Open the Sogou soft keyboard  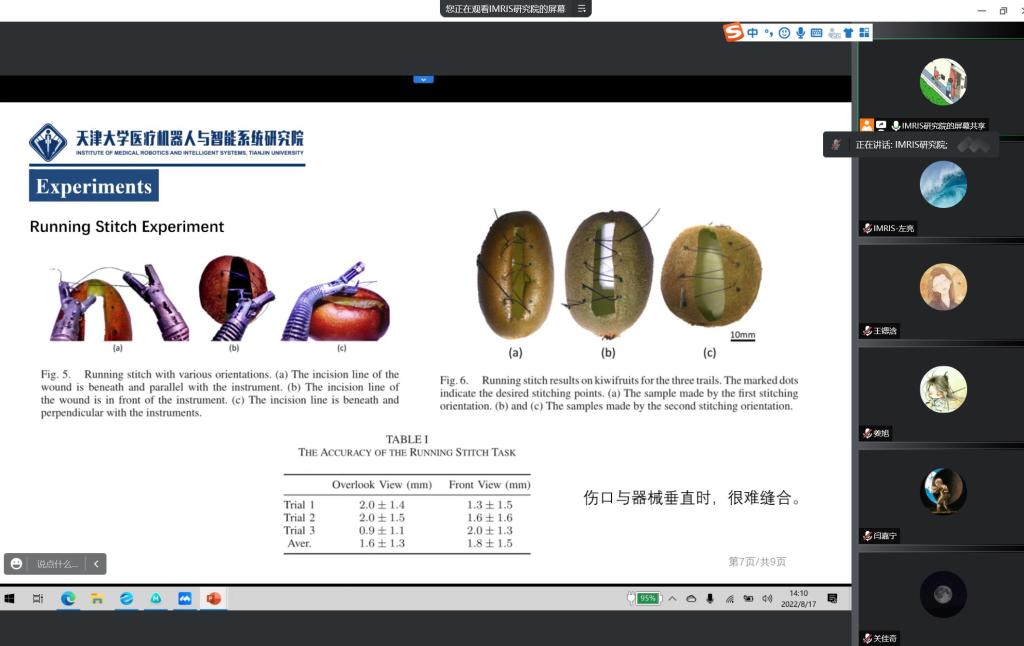(x=816, y=33)
